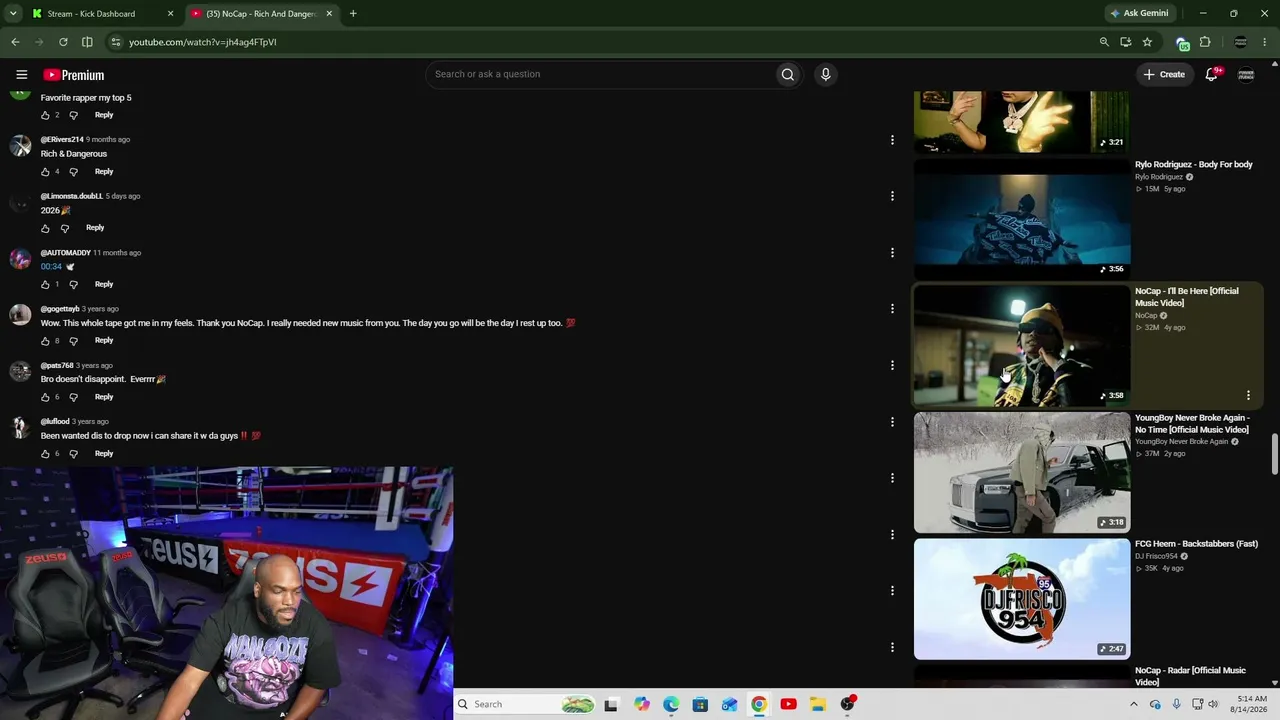1280x720 pixels.
Task: Open Ask Gemini in Chrome
Action: point(1139,14)
